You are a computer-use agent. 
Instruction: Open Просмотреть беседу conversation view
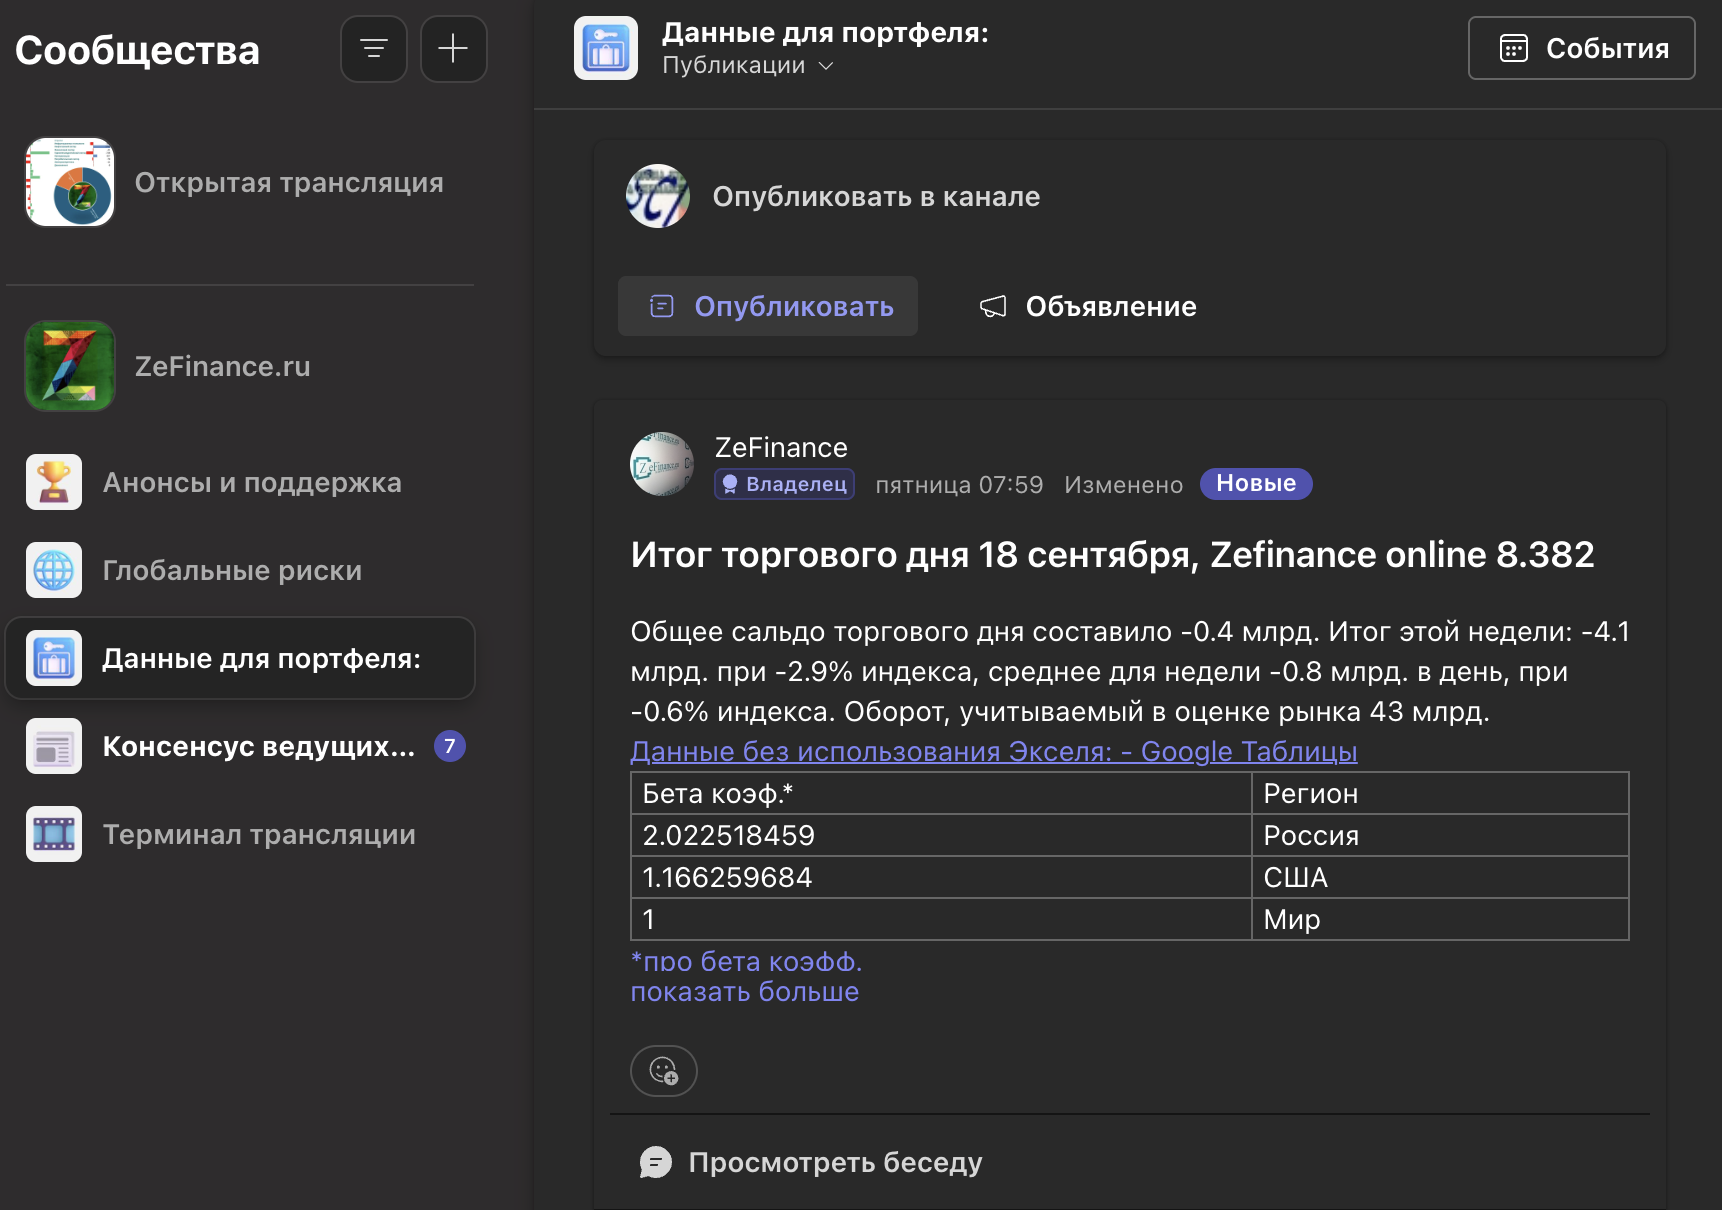[811, 1162]
